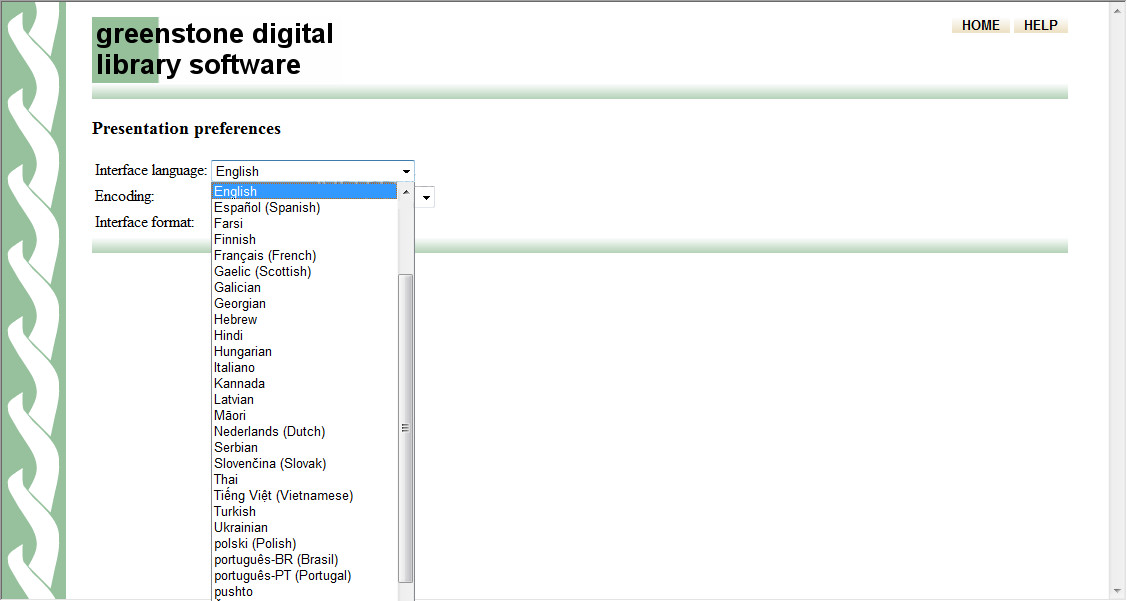
Task: Click the language list scroll-up arrow
Action: pos(405,192)
